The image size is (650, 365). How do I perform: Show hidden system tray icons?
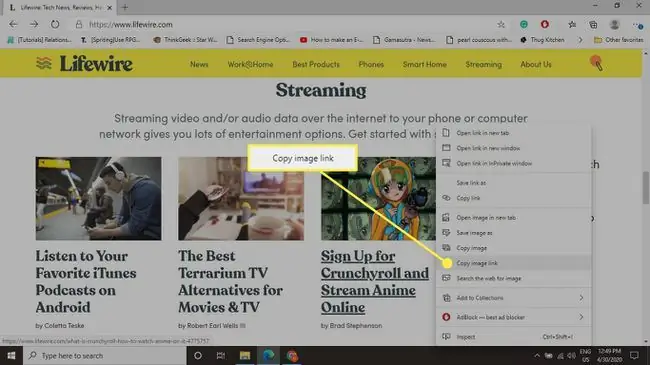coord(537,356)
